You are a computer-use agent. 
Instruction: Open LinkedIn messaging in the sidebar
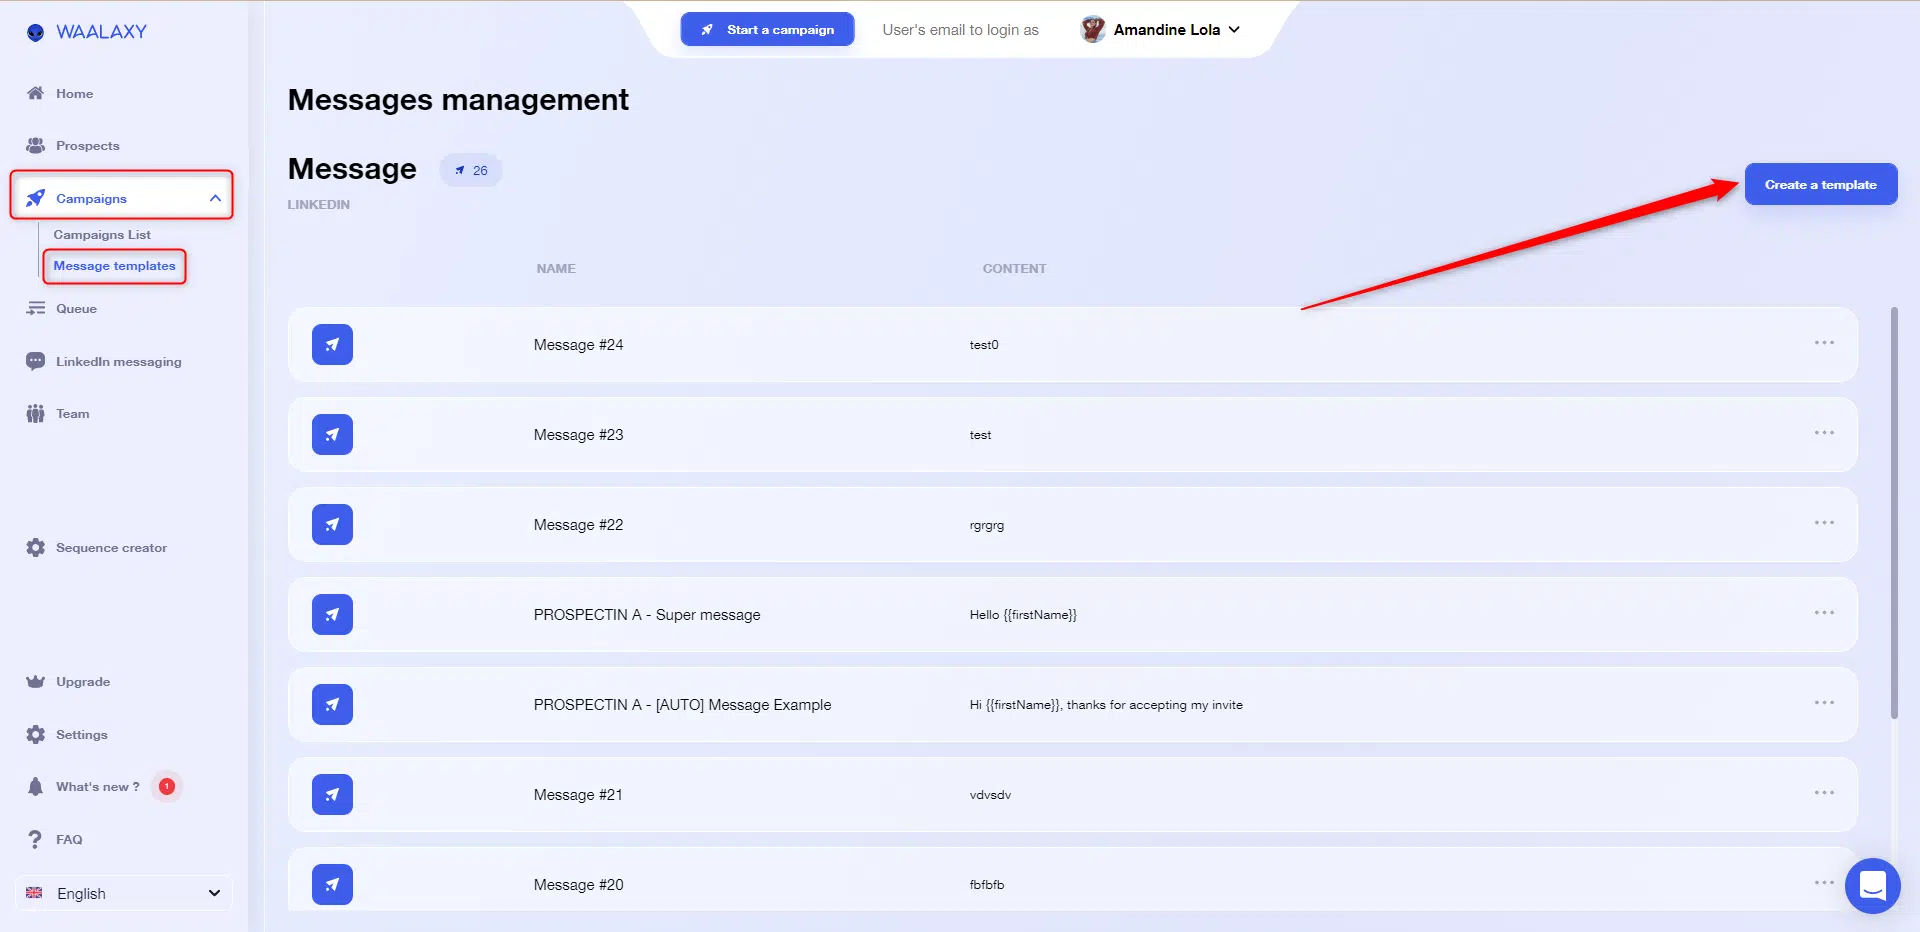[x=118, y=361]
